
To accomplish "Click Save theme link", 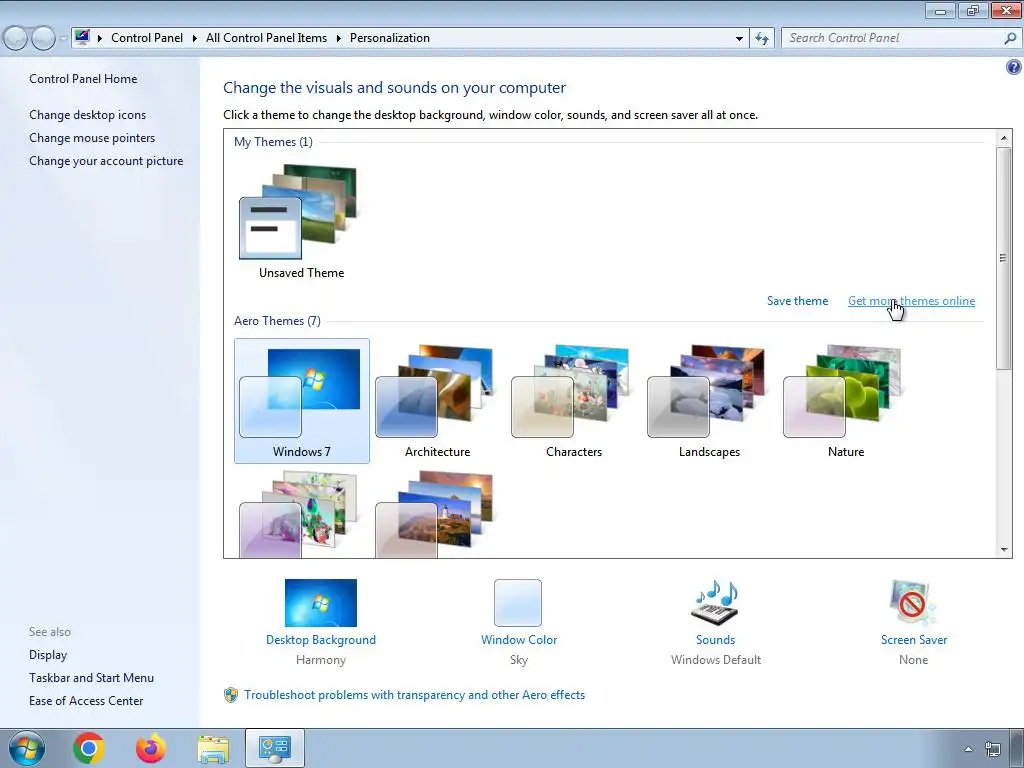I will 797,301.
